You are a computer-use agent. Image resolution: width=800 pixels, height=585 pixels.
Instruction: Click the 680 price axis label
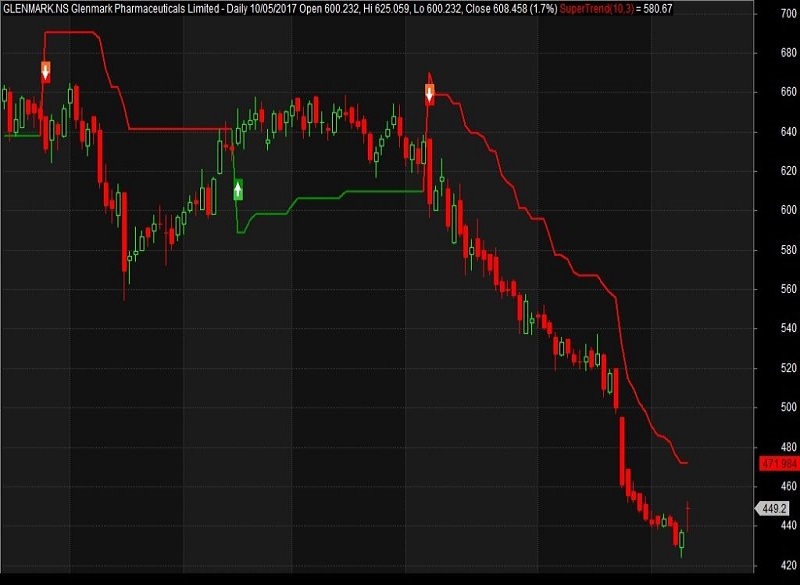click(789, 53)
